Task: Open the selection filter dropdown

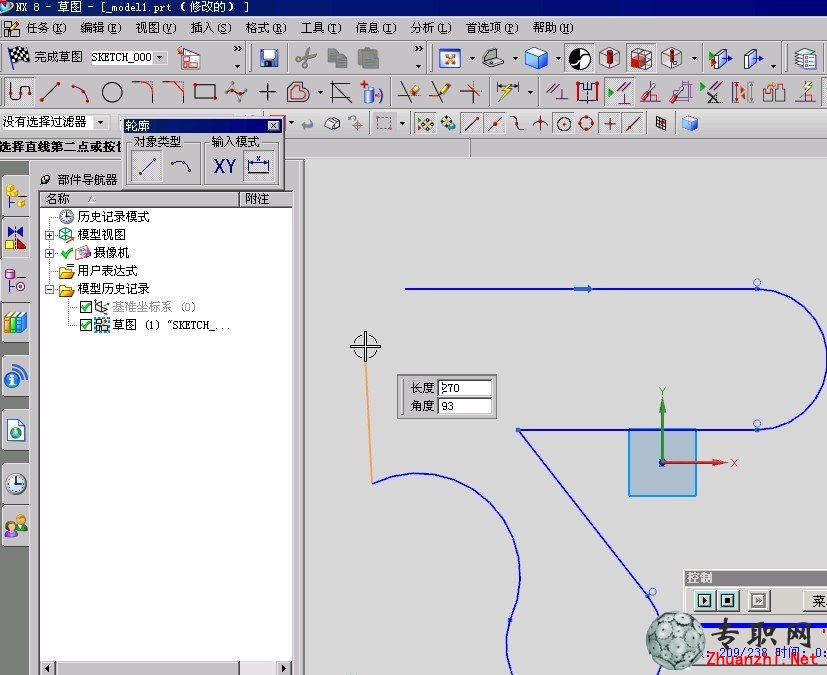Action: (x=100, y=123)
